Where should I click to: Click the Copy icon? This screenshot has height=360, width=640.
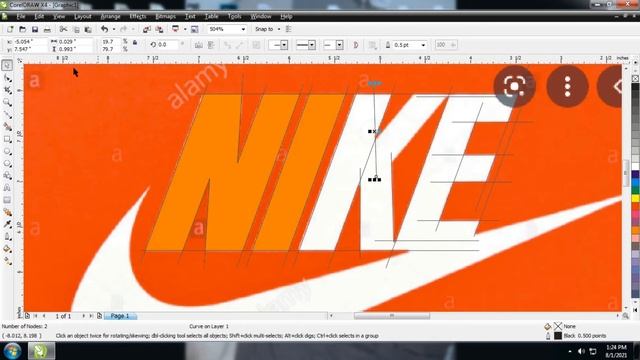(76, 29)
